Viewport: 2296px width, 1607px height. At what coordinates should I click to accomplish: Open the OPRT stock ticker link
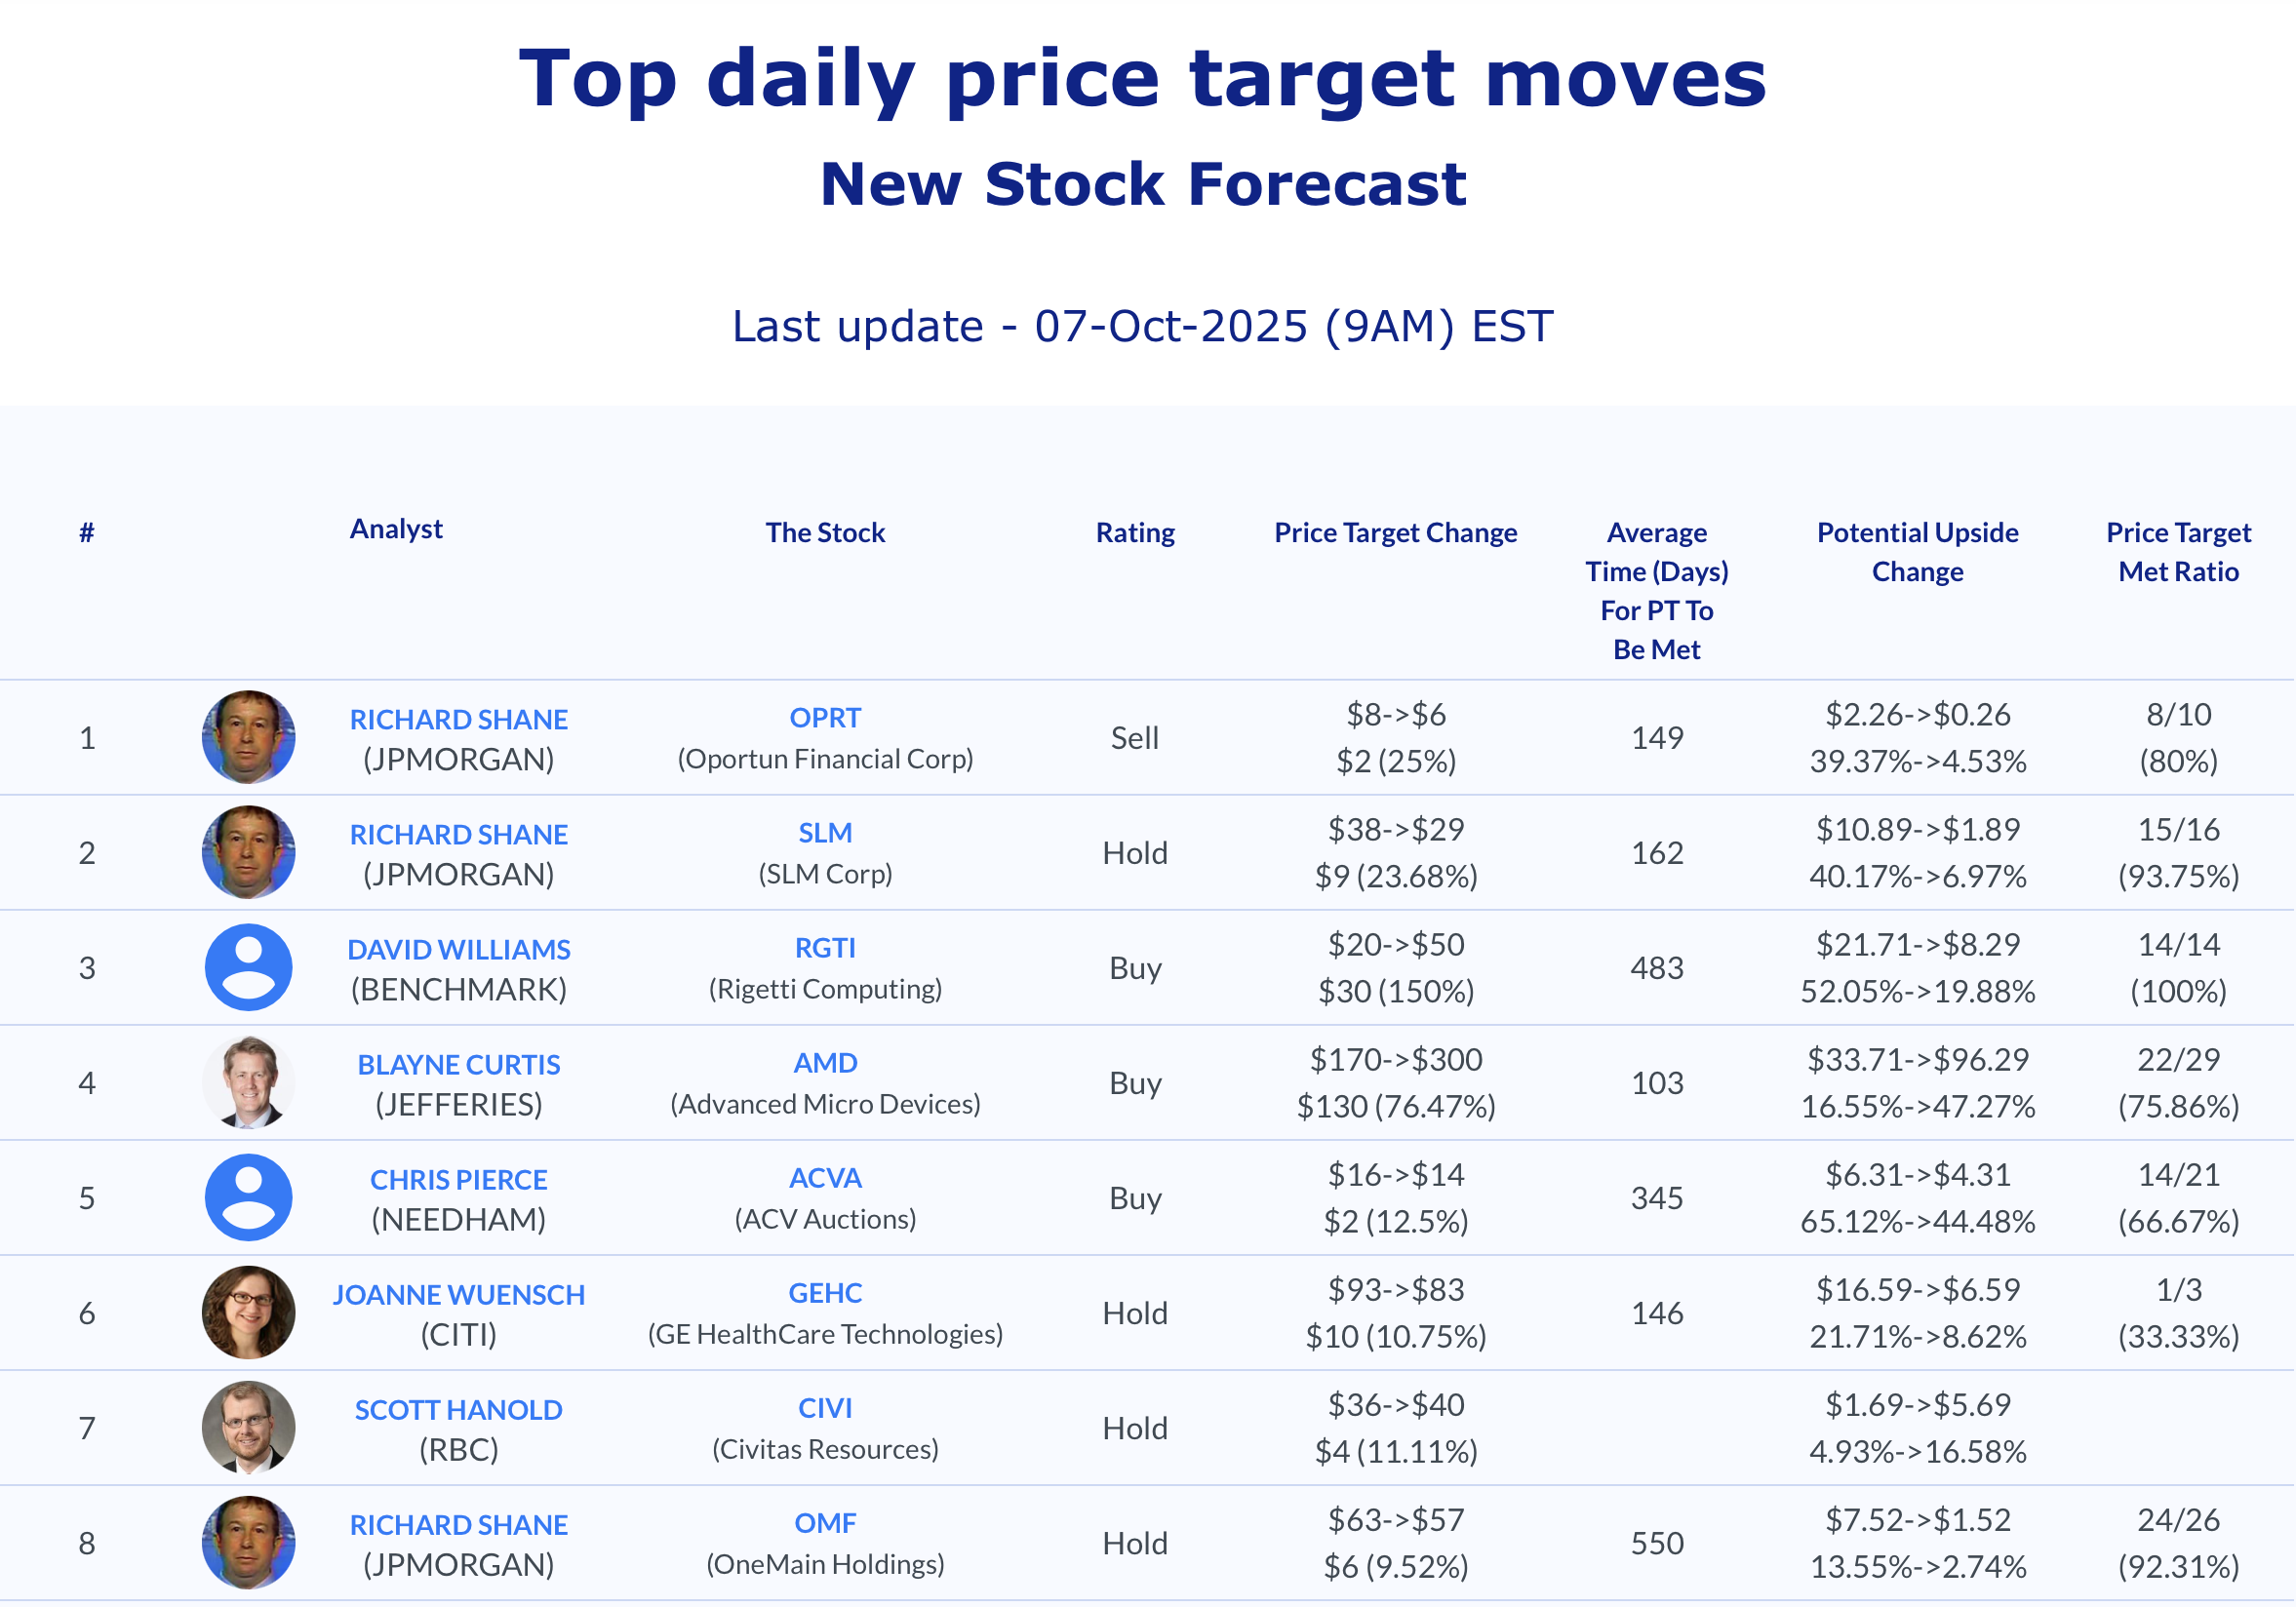coord(825,717)
